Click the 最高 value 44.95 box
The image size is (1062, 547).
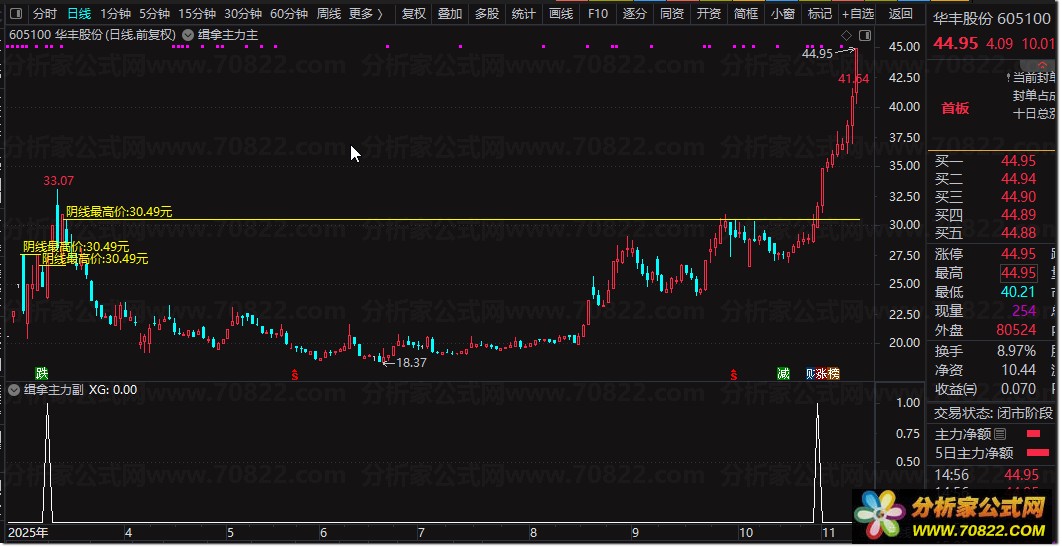coord(1019,273)
